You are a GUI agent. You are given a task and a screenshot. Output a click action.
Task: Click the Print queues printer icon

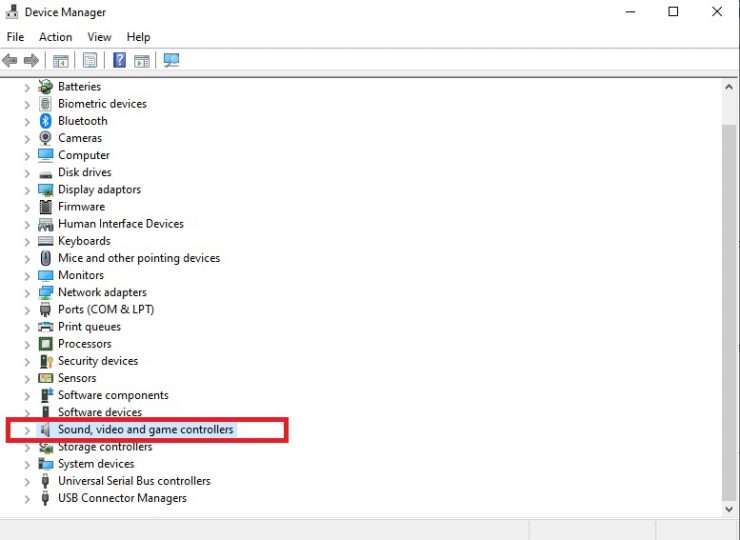[46, 327]
